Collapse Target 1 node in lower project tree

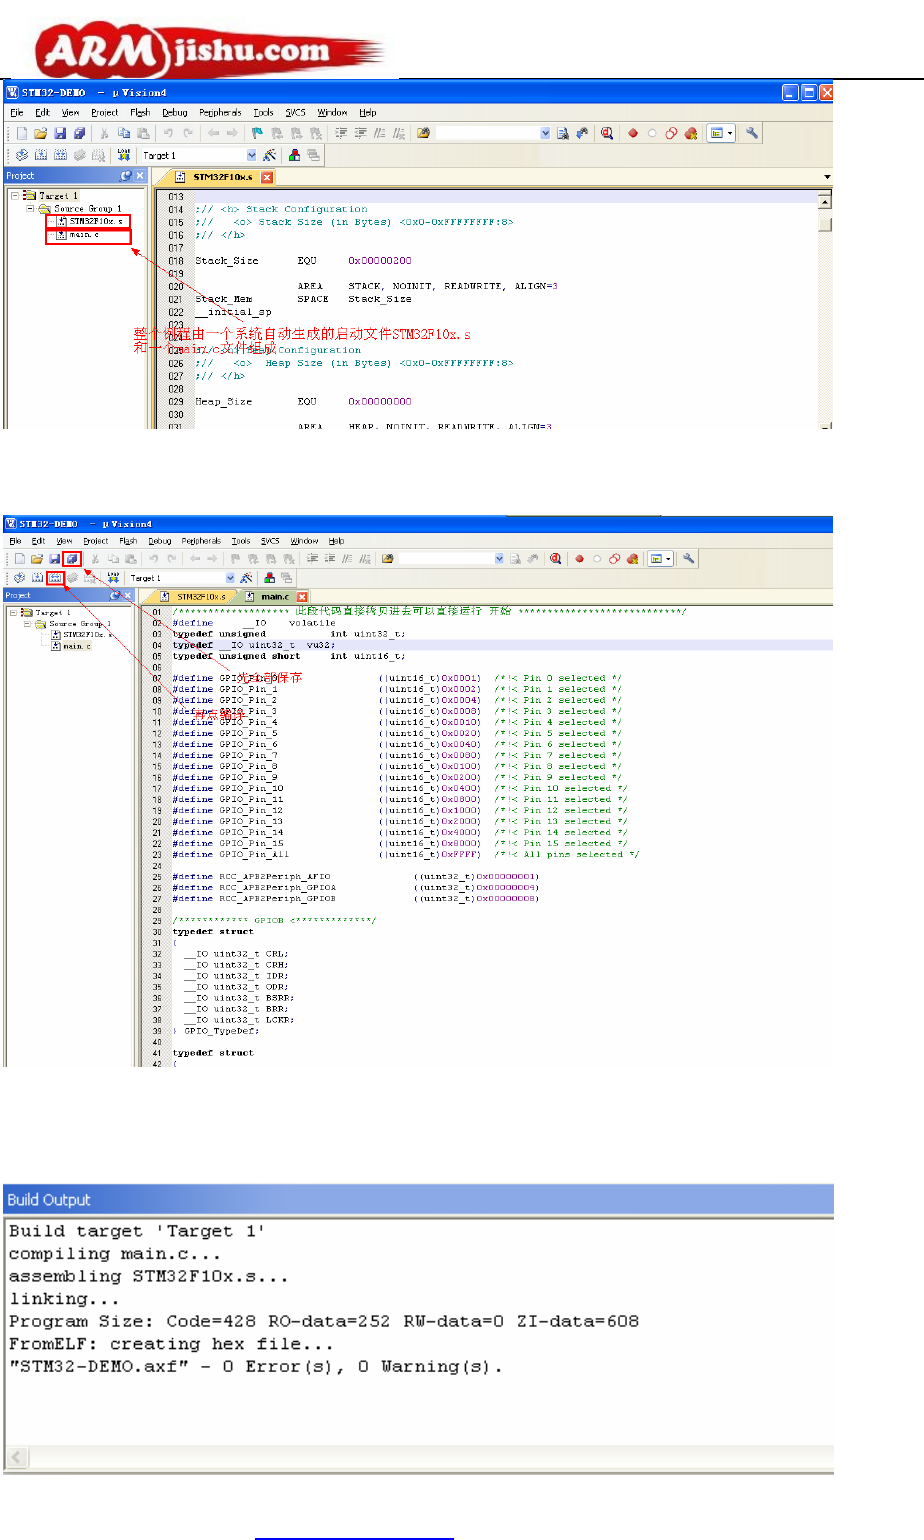(13, 612)
